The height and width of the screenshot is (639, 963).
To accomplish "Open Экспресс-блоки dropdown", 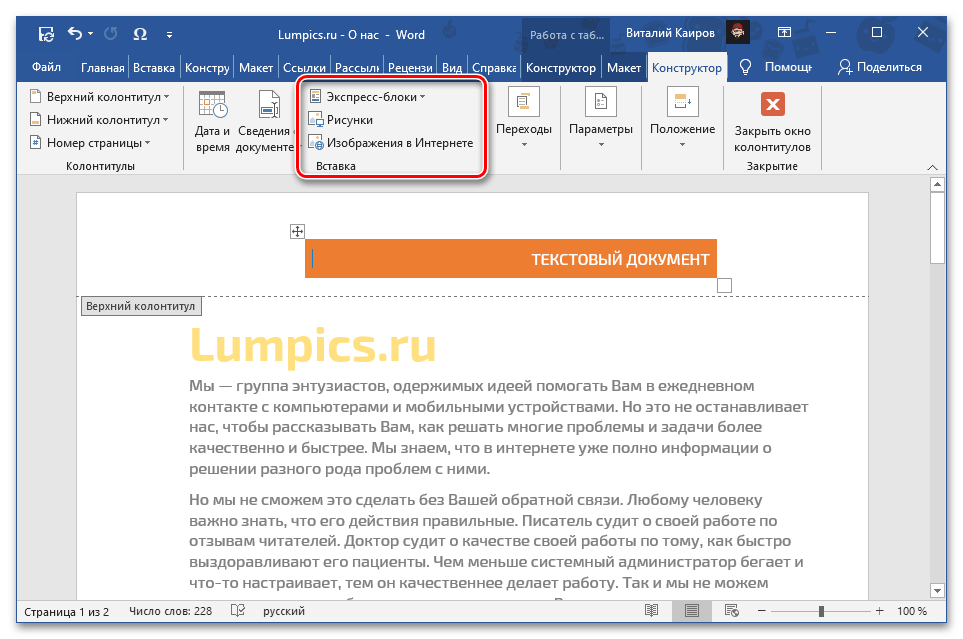I will tap(367, 97).
